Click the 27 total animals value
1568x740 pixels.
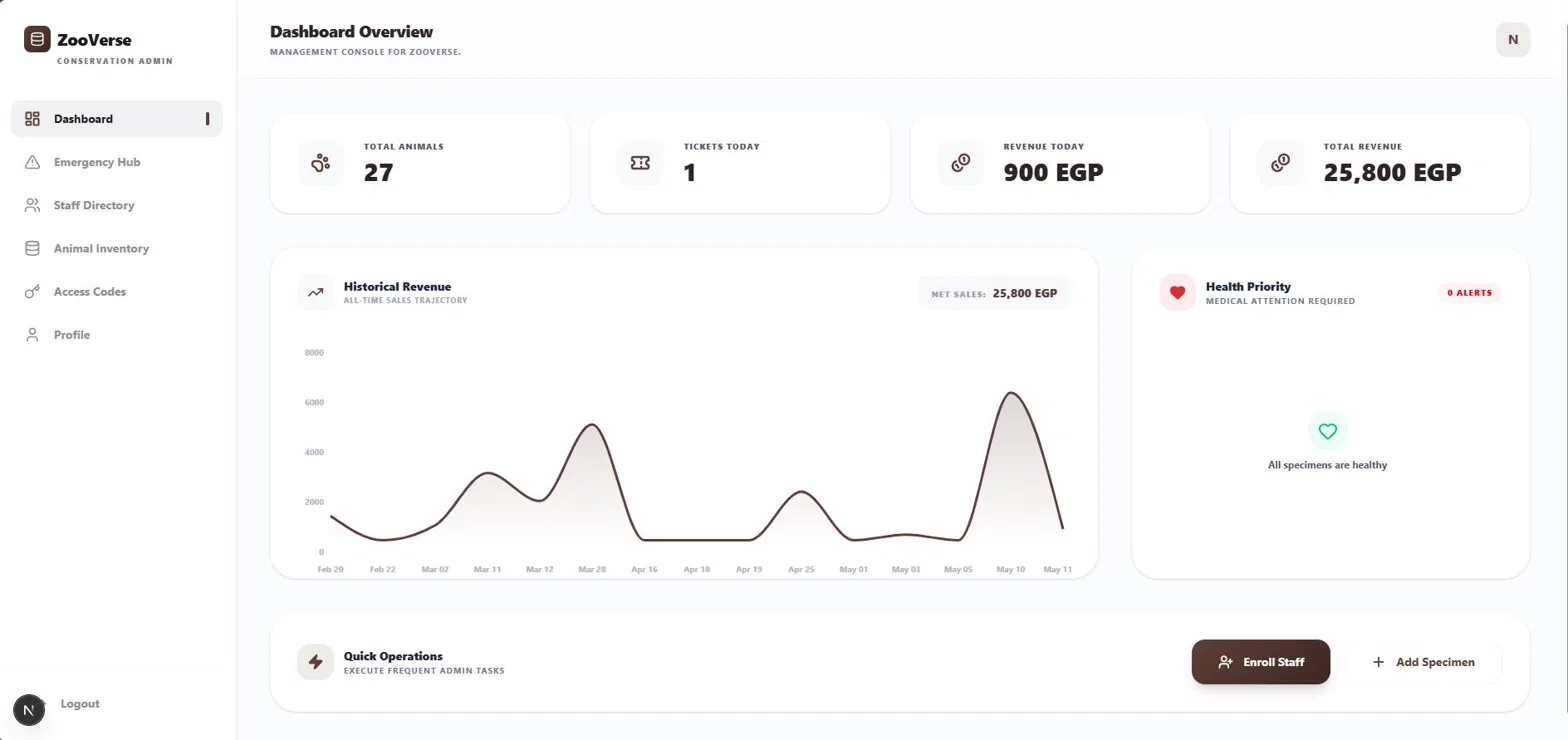click(x=378, y=173)
